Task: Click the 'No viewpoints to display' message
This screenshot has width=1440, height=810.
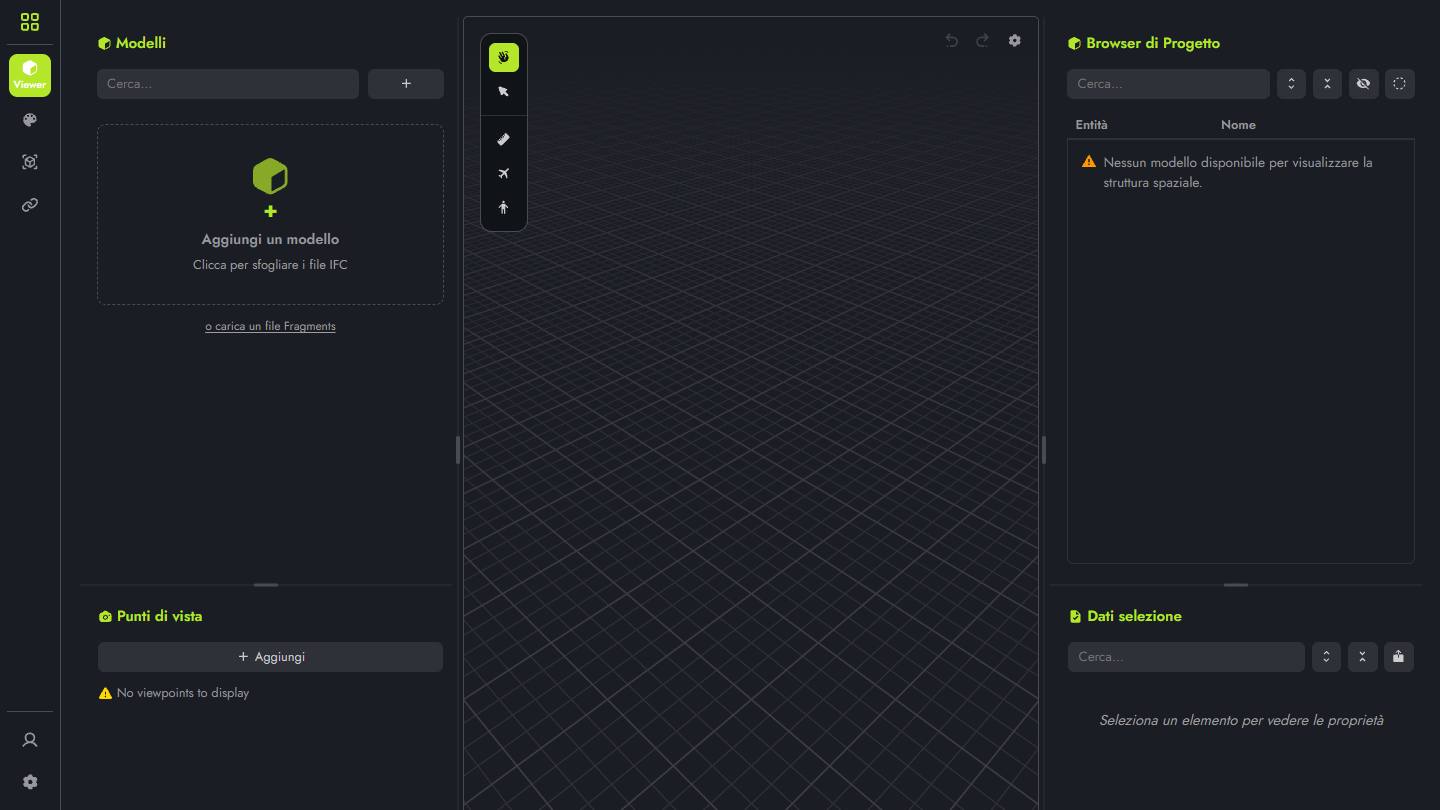Action: click(x=183, y=693)
